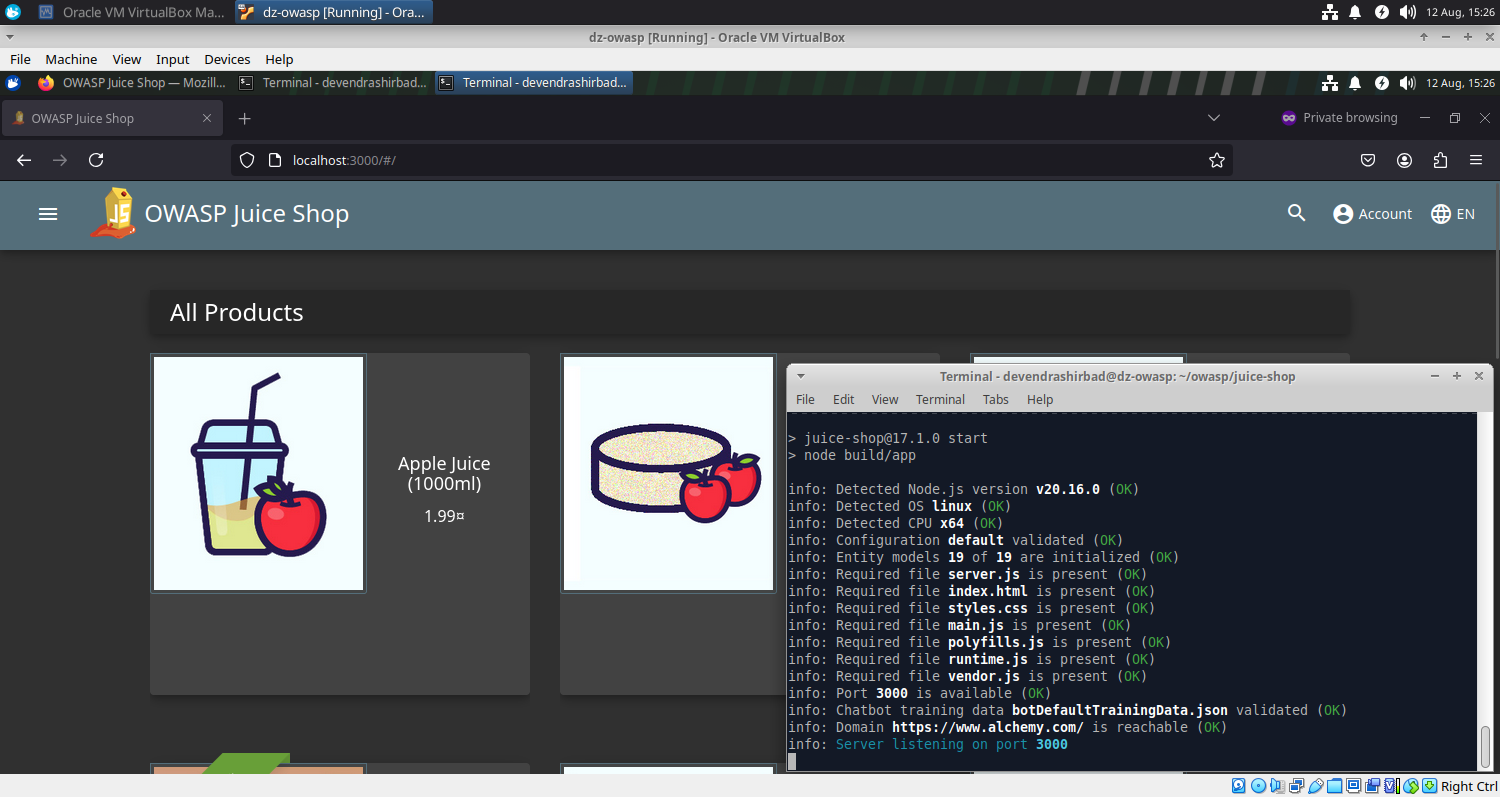Open the VirtualBox window menu arrow at title bar

click(x=10, y=37)
